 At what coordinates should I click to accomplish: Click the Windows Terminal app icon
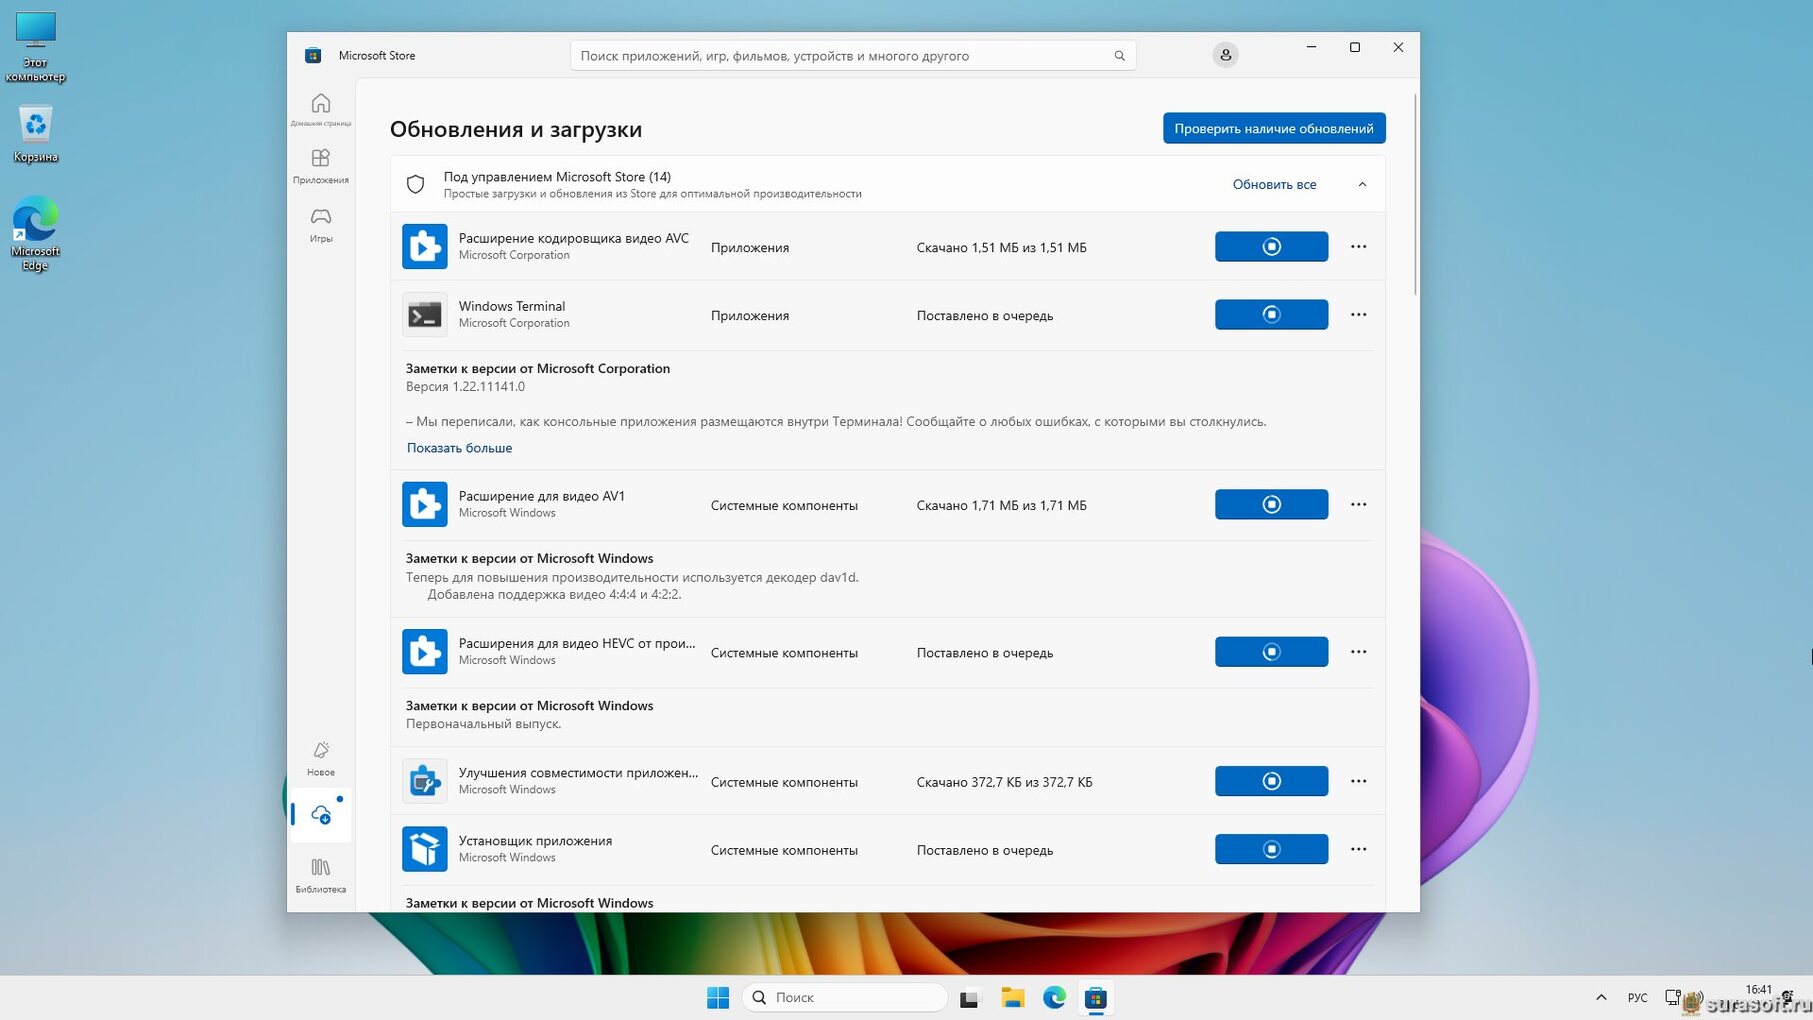[x=424, y=315]
